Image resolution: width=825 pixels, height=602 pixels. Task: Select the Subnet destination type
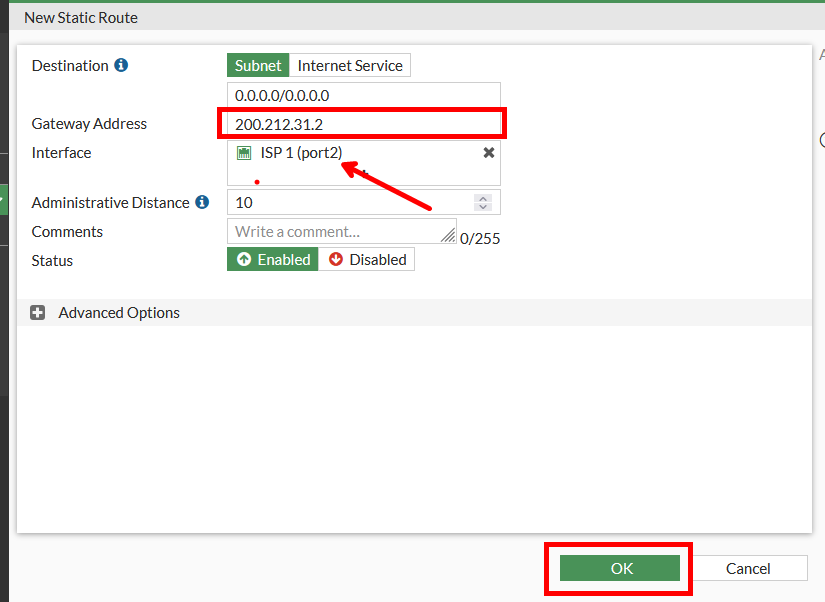(258, 66)
